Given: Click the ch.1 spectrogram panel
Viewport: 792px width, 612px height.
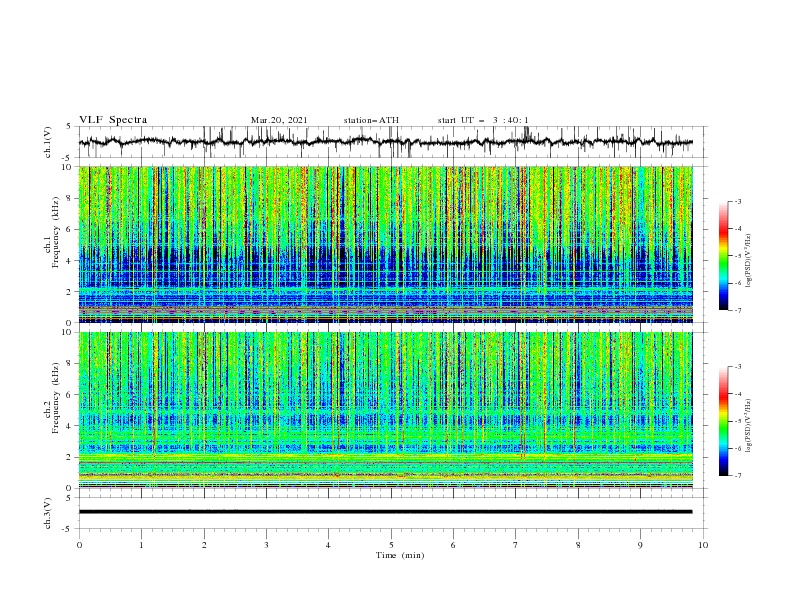Looking at the screenshot, I should (x=386, y=244).
